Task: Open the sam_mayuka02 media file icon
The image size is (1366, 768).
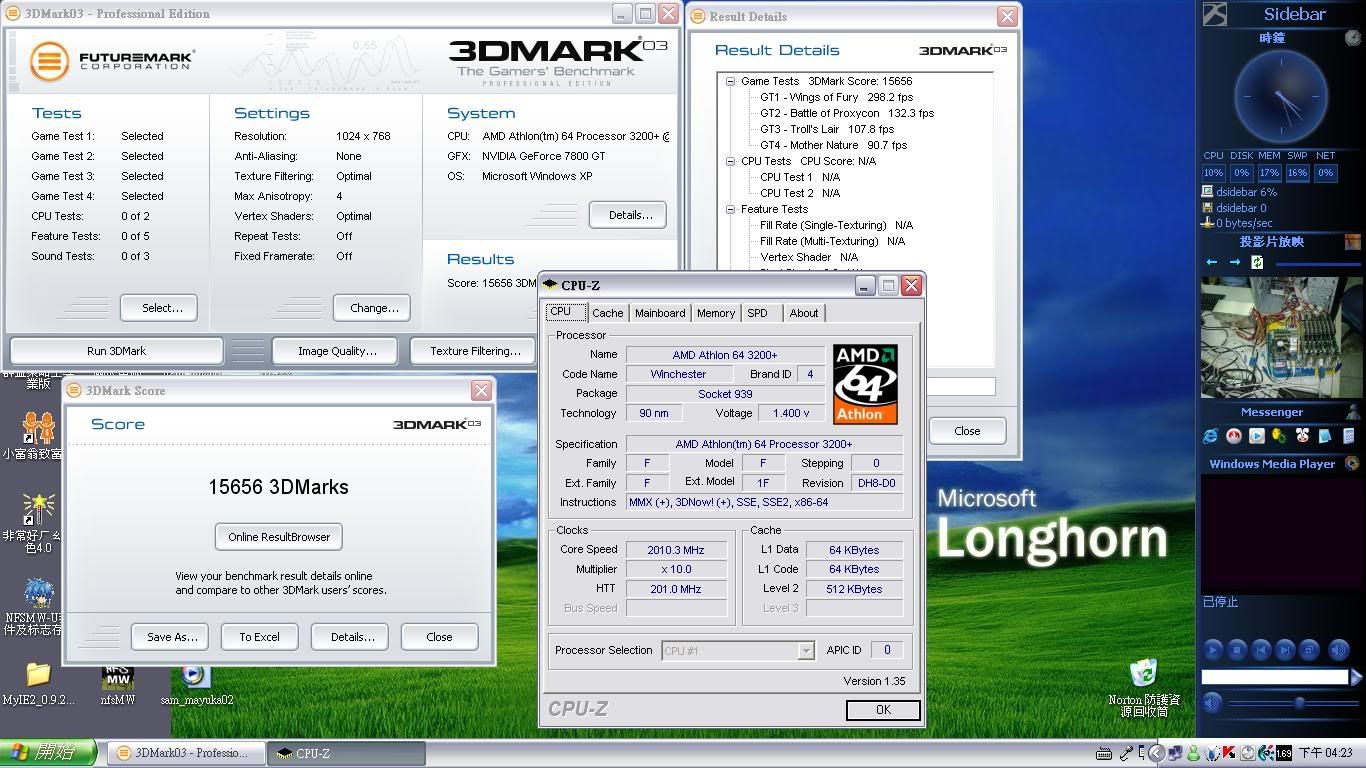Action: [195, 676]
